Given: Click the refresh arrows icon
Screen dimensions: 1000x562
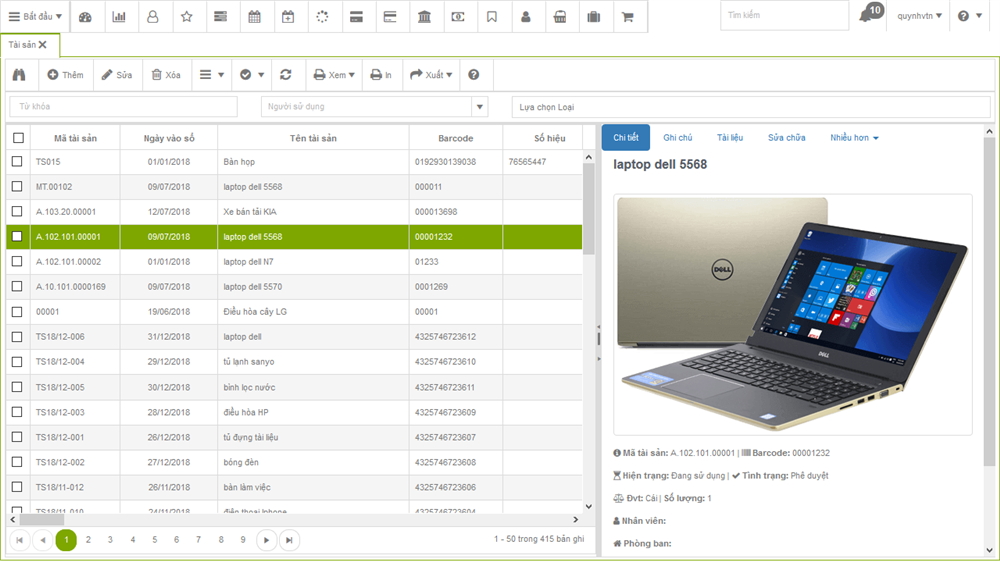Looking at the screenshot, I should pos(286,75).
